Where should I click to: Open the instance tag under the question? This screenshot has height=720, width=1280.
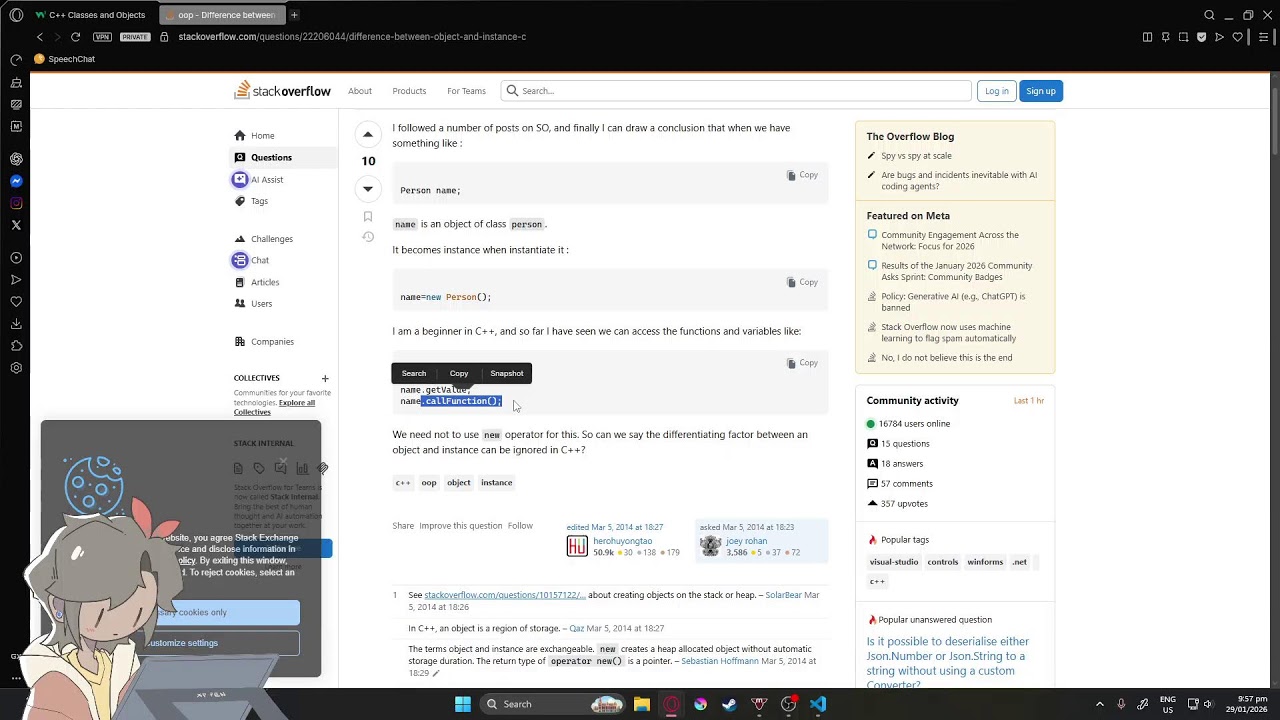point(497,482)
